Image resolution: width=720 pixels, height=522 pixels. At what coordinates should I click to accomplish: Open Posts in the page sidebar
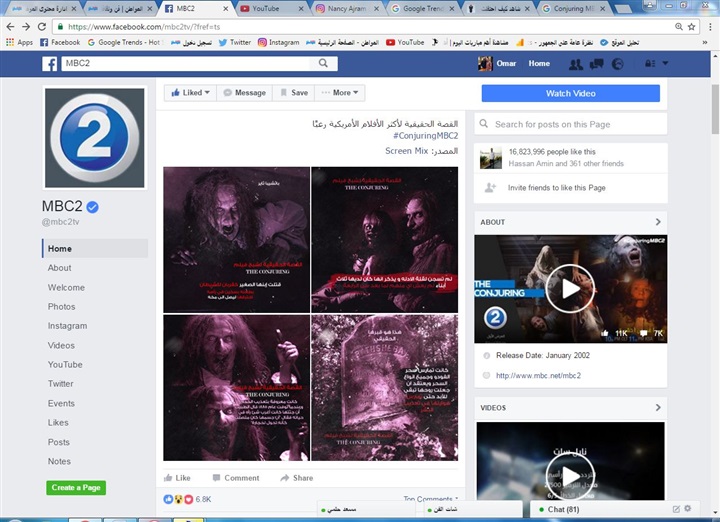click(59, 442)
